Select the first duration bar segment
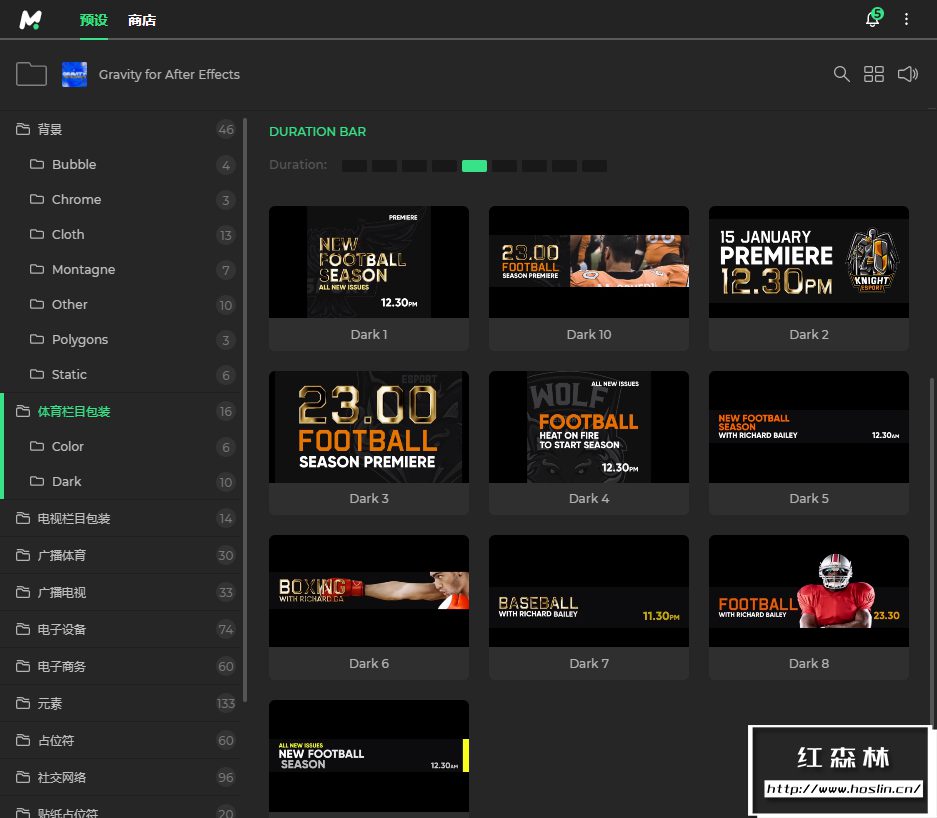 coord(354,166)
